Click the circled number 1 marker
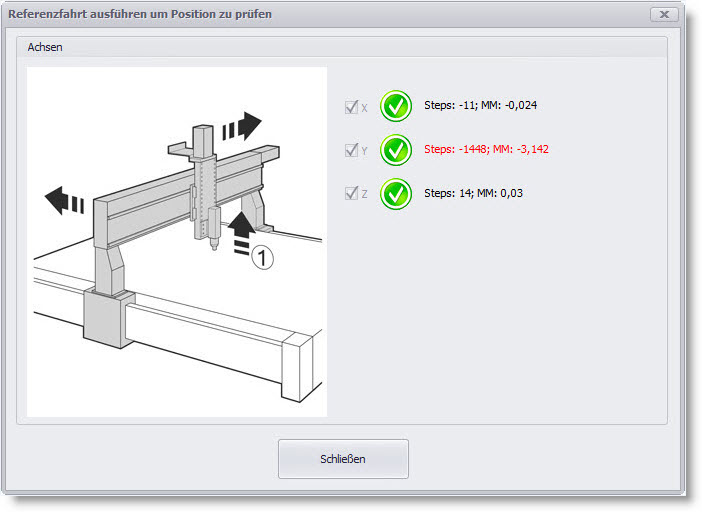 click(x=260, y=258)
